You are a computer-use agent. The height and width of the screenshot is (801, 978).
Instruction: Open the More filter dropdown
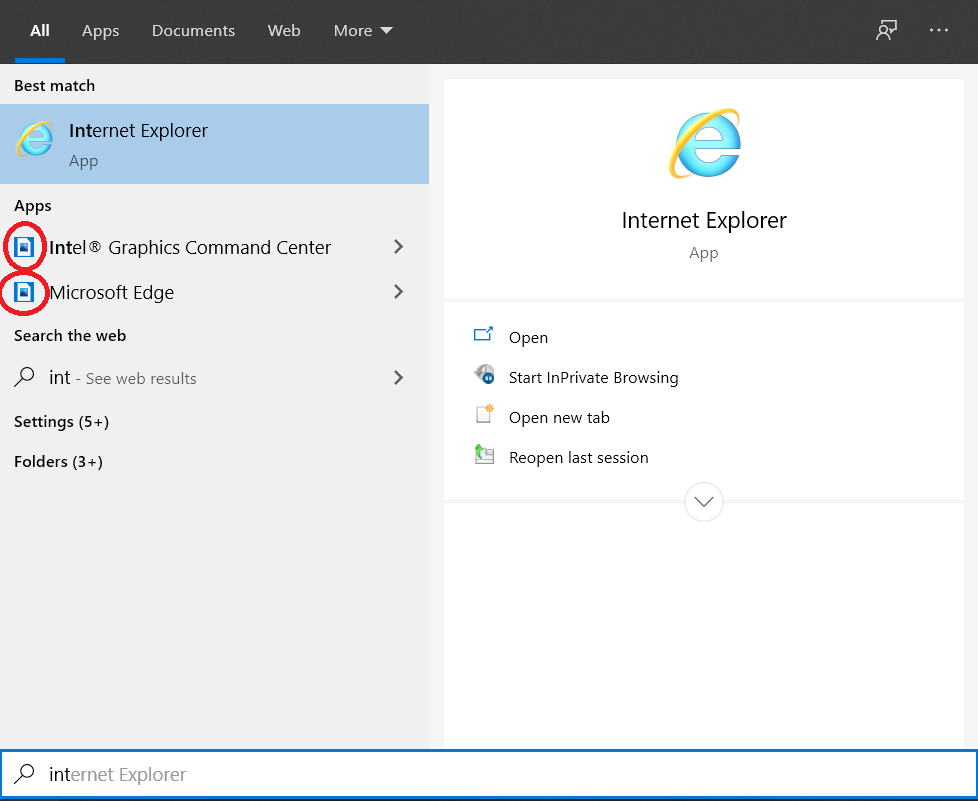(x=363, y=31)
